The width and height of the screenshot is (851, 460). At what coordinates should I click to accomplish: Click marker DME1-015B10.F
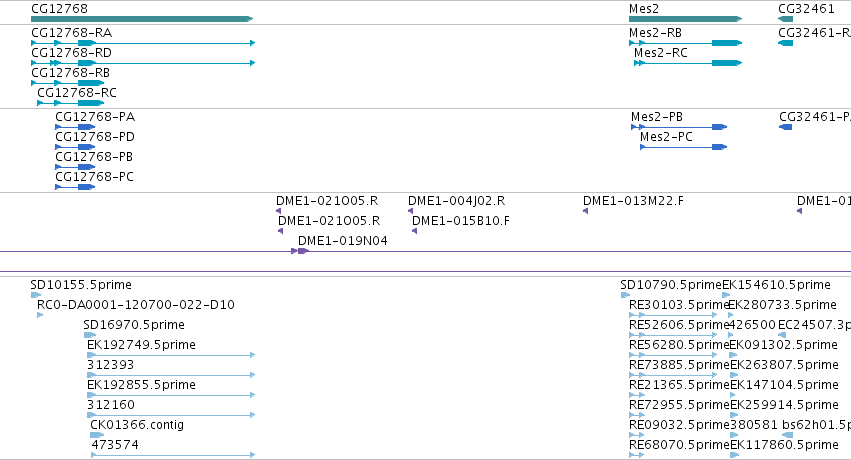[x=415, y=231]
